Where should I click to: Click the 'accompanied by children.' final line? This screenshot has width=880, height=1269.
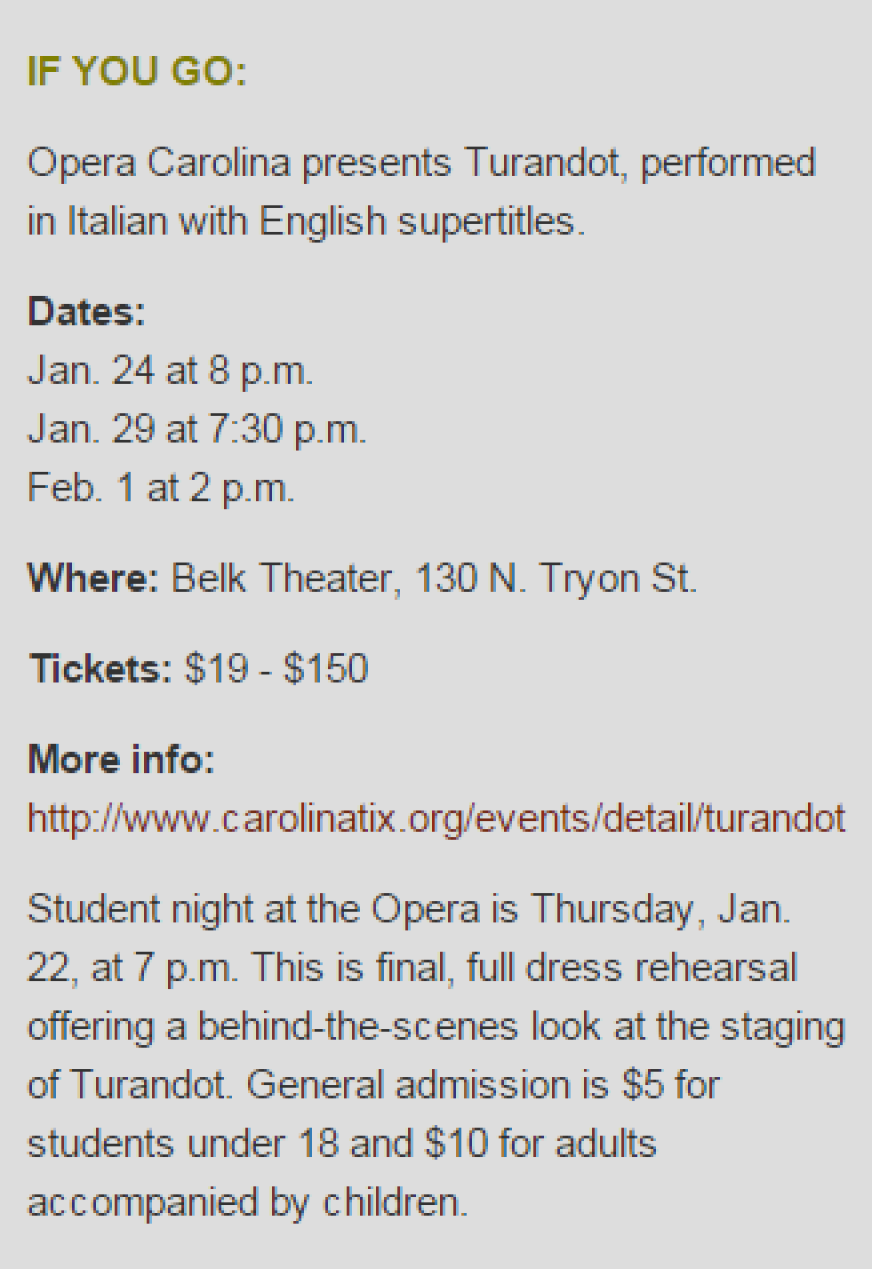pyautogui.click(x=247, y=1202)
